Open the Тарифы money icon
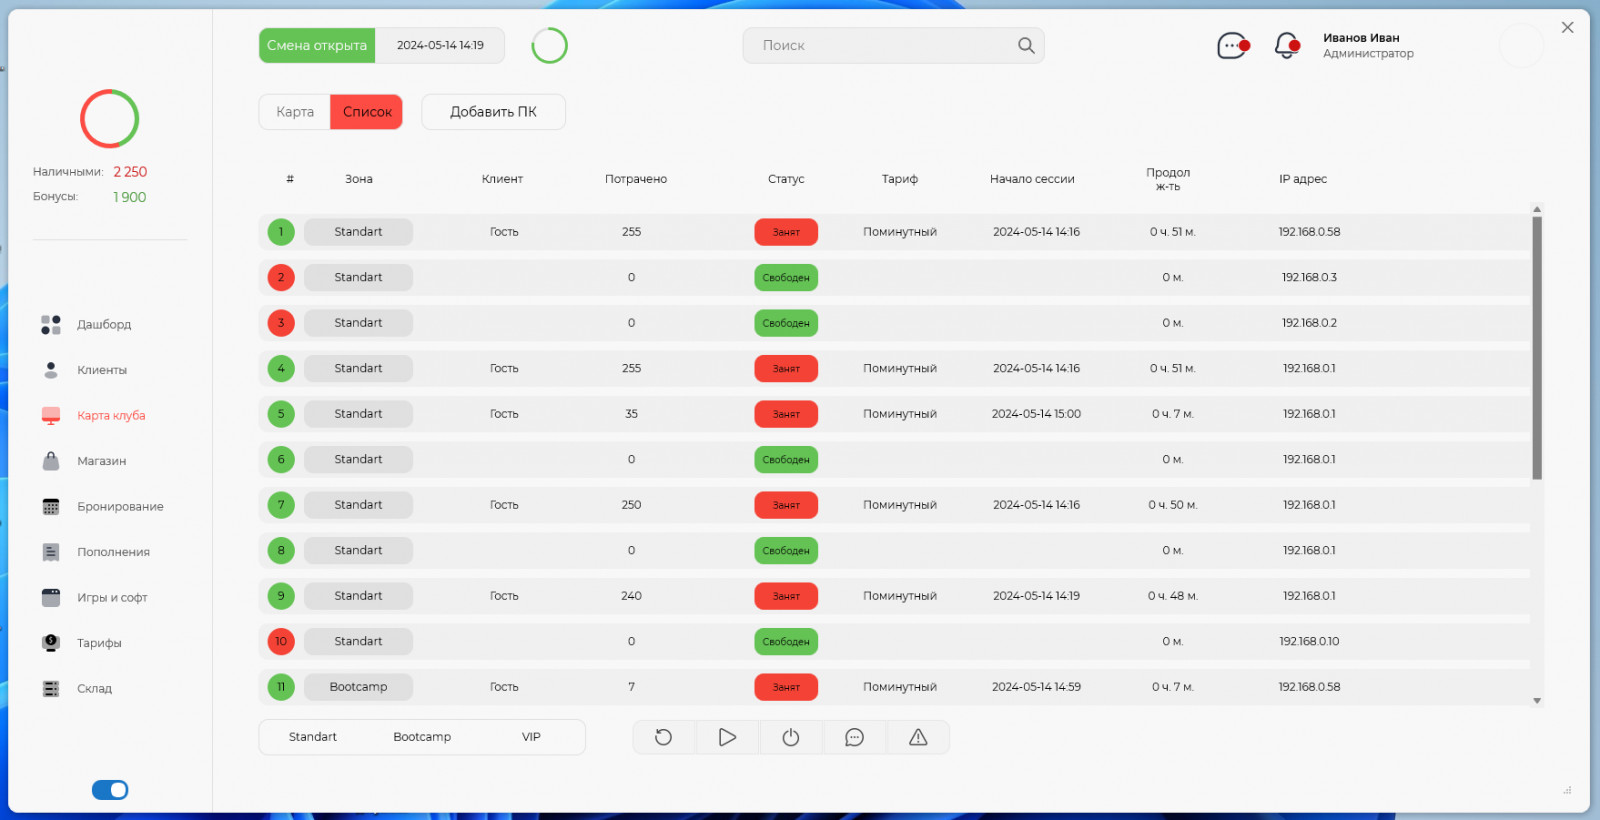The height and width of the screenshot is (820, 1600). click(x=51, y=643)
